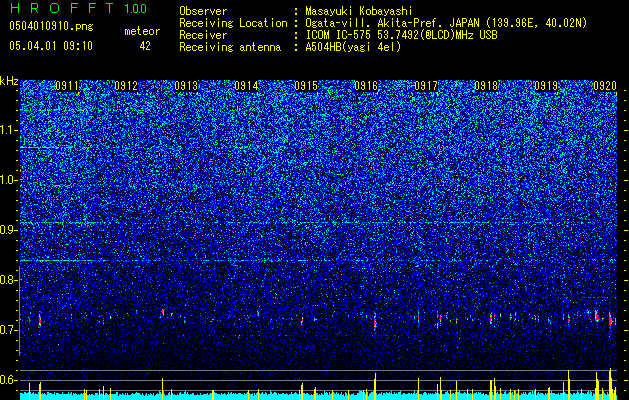This screenshot has width=629, height=400.
Task: Click the Receiving Location label
Action: click(233, 23)
